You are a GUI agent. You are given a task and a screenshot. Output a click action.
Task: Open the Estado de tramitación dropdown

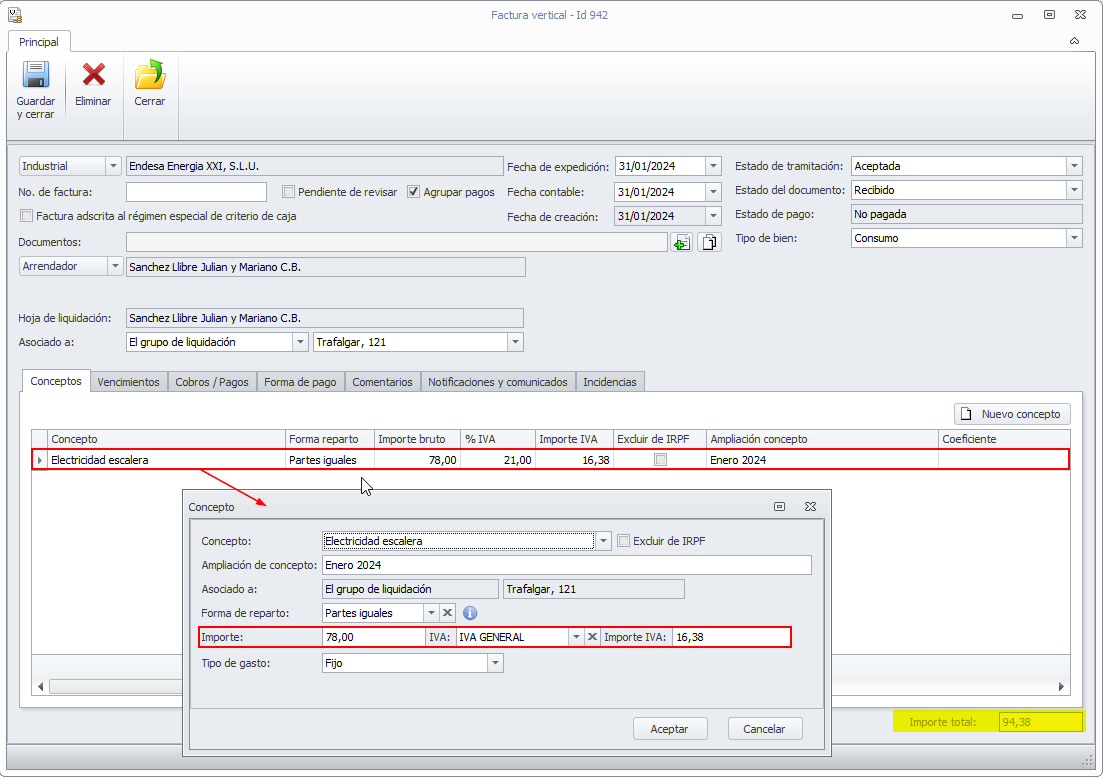(x=1074, y=167)
